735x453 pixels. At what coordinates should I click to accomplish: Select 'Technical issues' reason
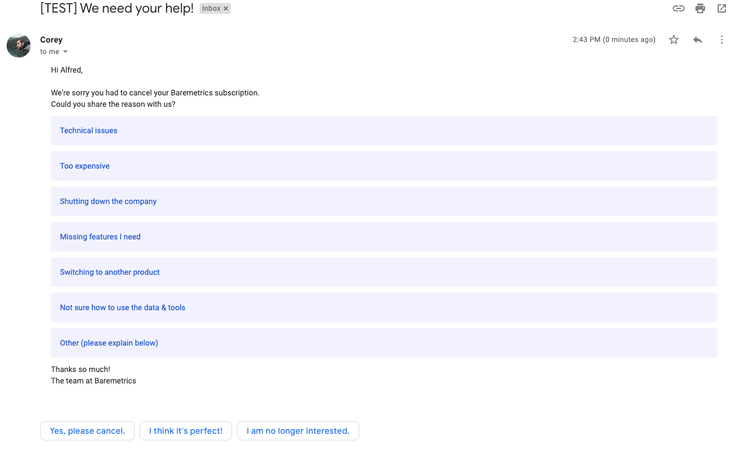click(x=88, y=131)
